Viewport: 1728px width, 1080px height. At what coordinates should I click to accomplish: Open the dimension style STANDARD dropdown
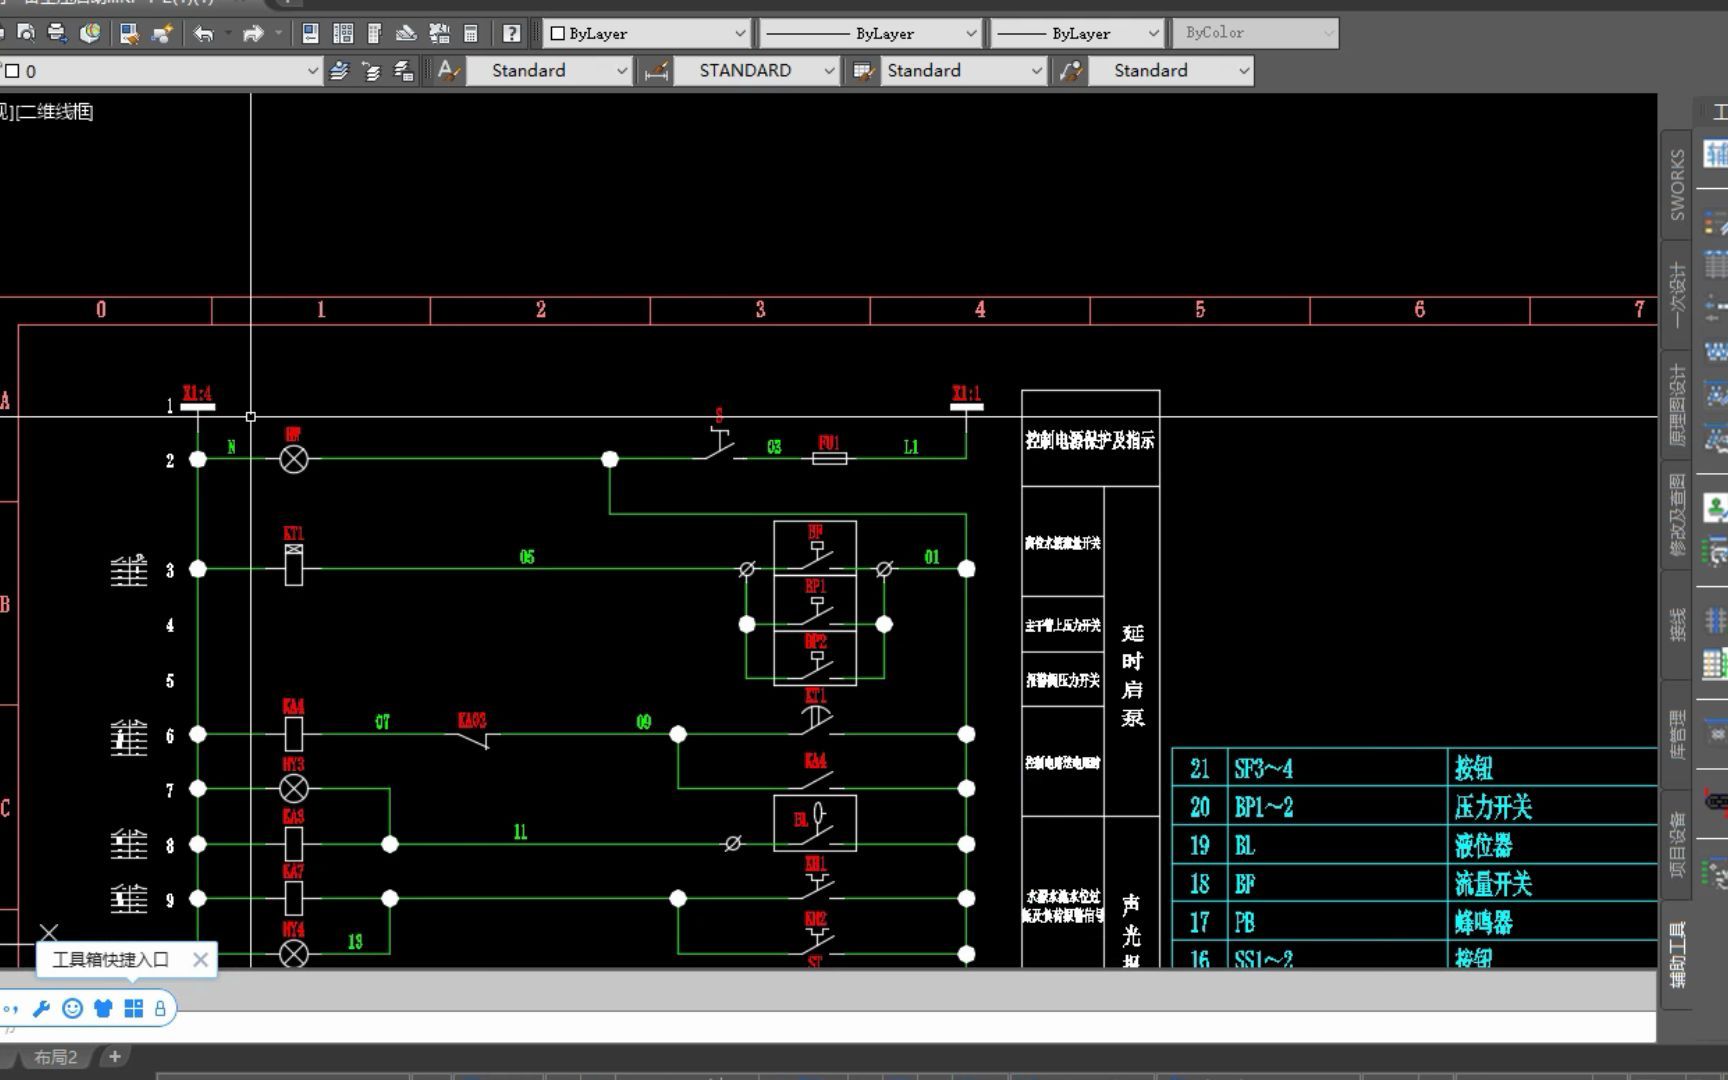(x=756, y=71)
